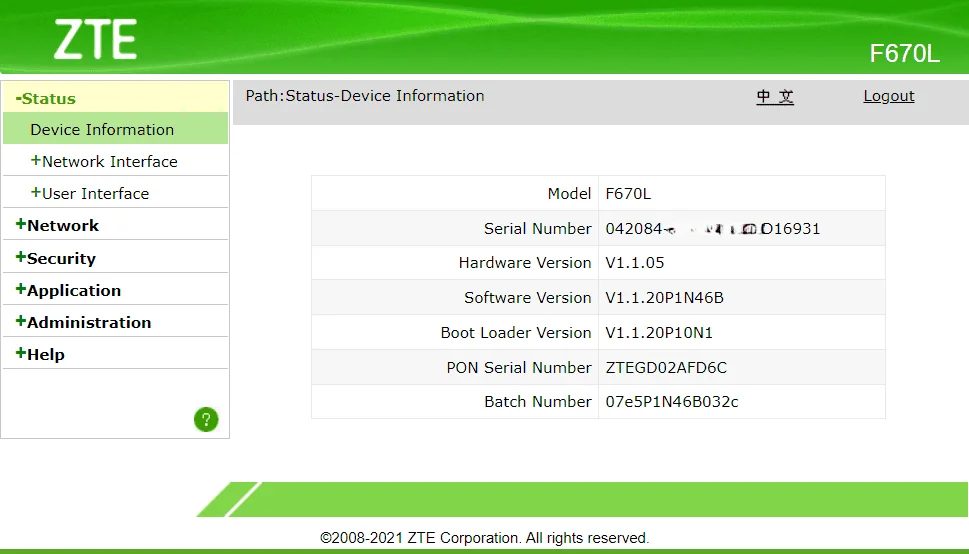Click Hardware Version value V1.1.05
The image size is (969, 554).
(635, 263)
